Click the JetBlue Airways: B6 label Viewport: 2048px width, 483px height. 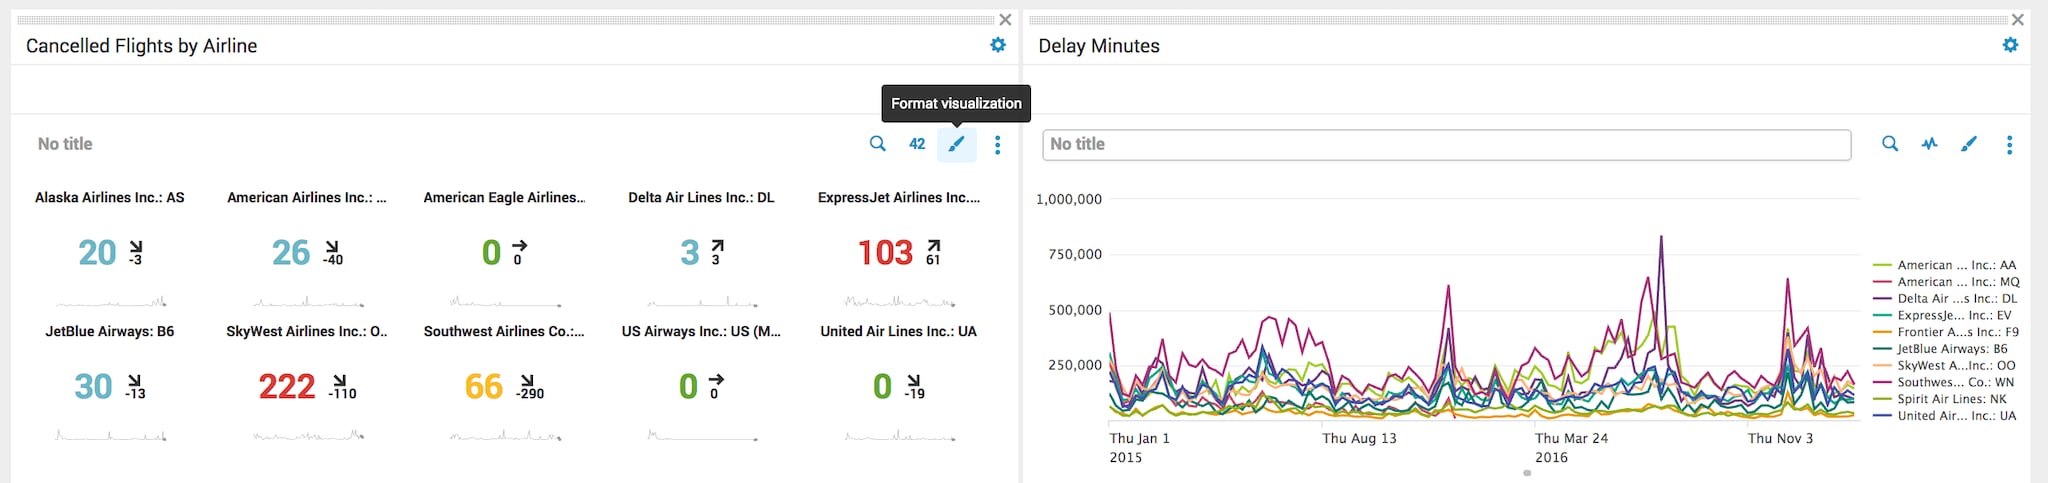pyautogui.click(x=110, y=332)
